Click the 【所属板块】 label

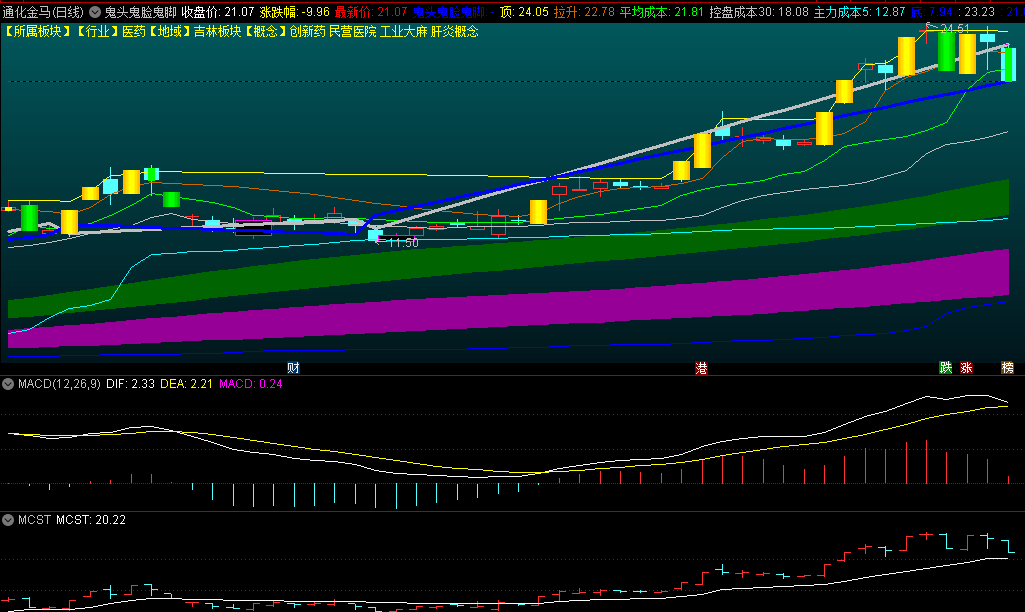pyautogui.click(x=37, y=31)
